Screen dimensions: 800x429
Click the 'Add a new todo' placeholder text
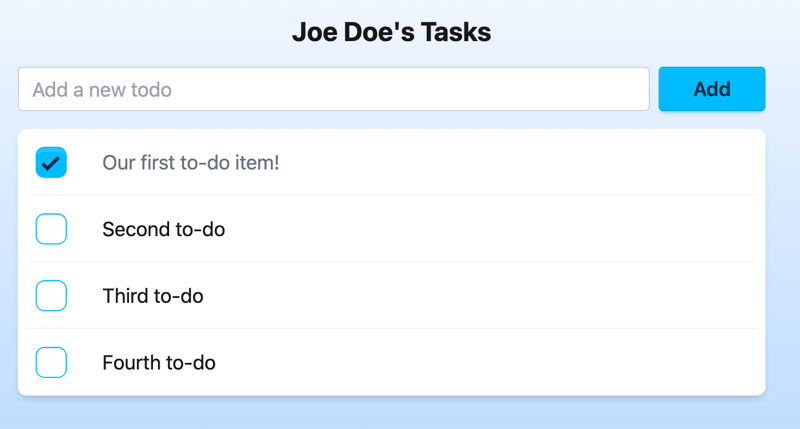tap(102, 90)
